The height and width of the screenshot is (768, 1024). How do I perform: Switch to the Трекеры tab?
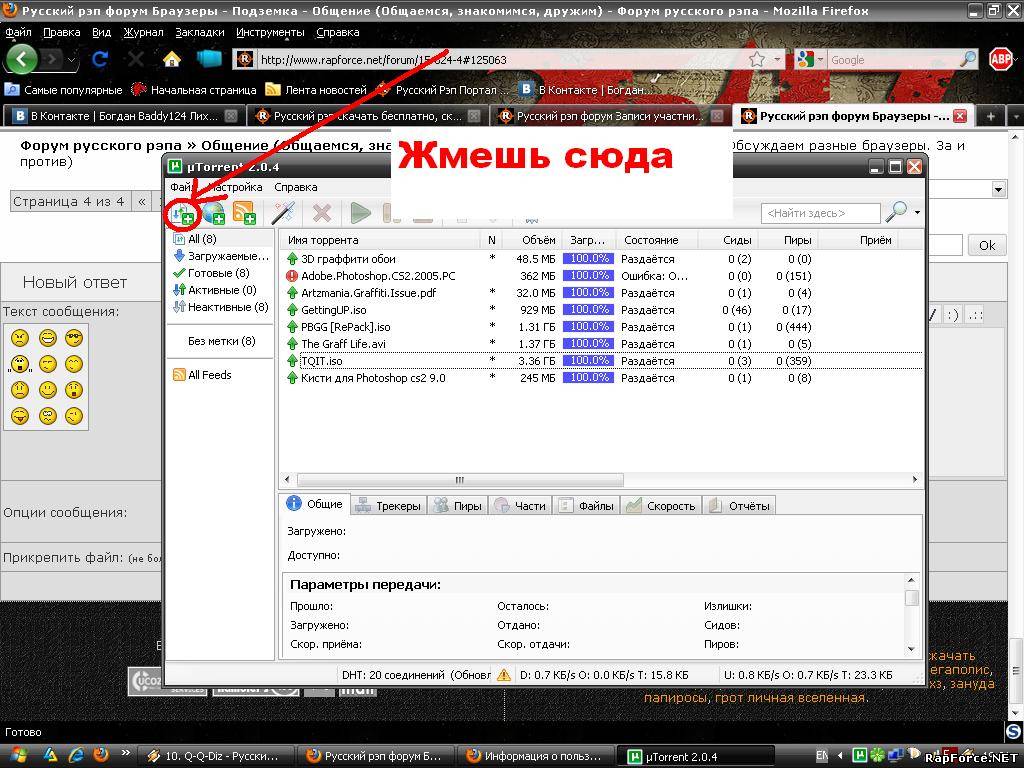coord(390,505)
